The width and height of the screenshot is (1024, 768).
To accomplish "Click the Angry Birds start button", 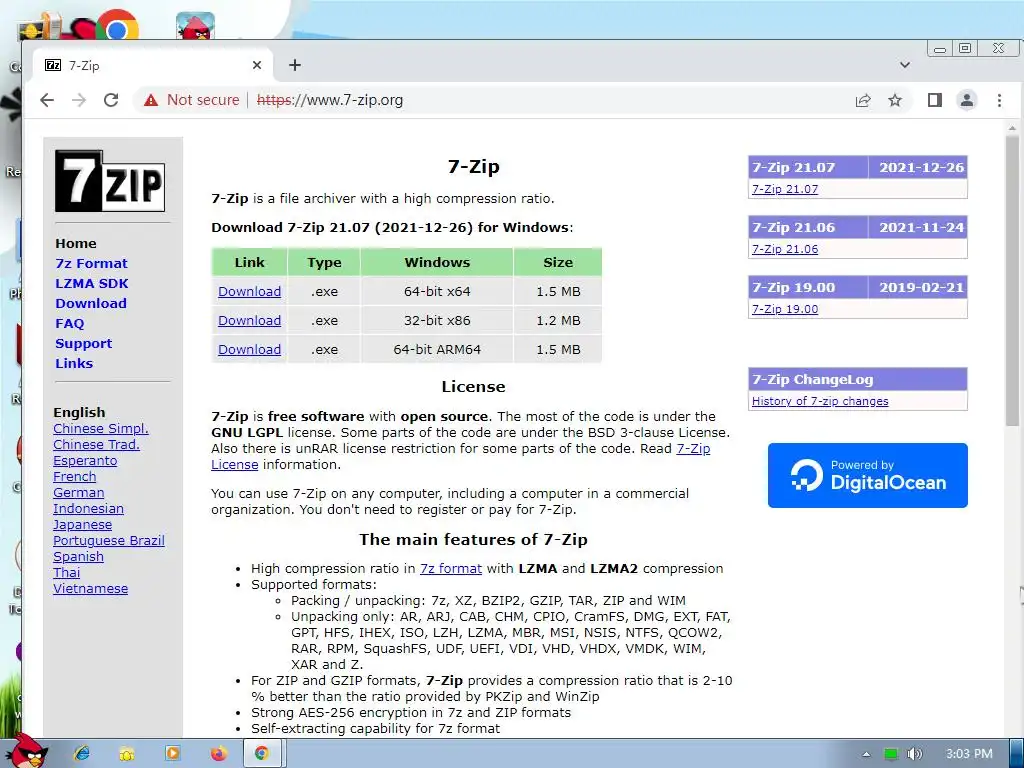I will tap(26, 752).
